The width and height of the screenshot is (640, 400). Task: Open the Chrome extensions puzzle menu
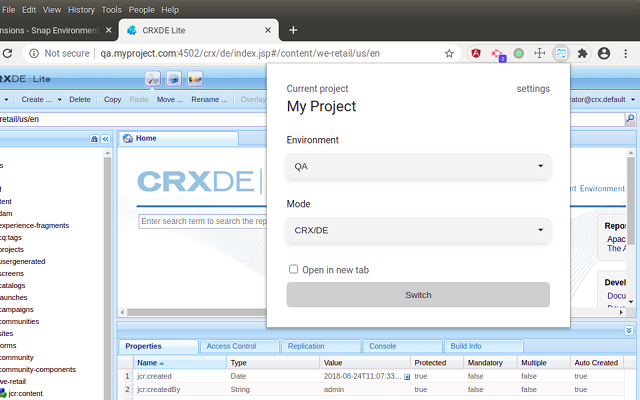[x=582, y=53]
